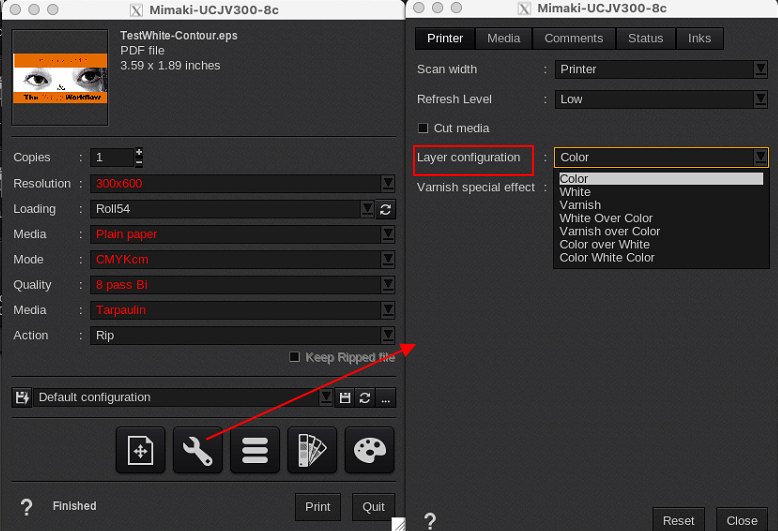Click the Close button in printer settings
Image resolution: width=778 pixels, height=531 pixels.
pos(742,520)
